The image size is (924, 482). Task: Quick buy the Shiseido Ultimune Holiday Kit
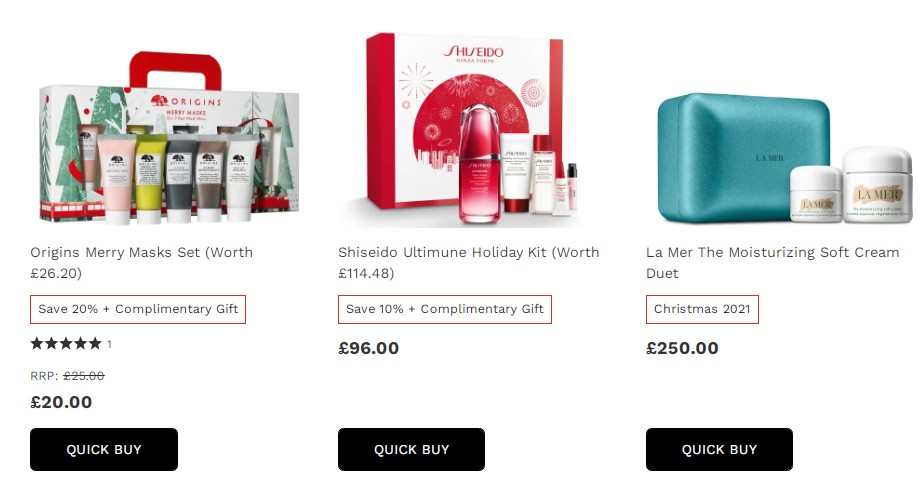pyautogui.click(x=411, y=450)
